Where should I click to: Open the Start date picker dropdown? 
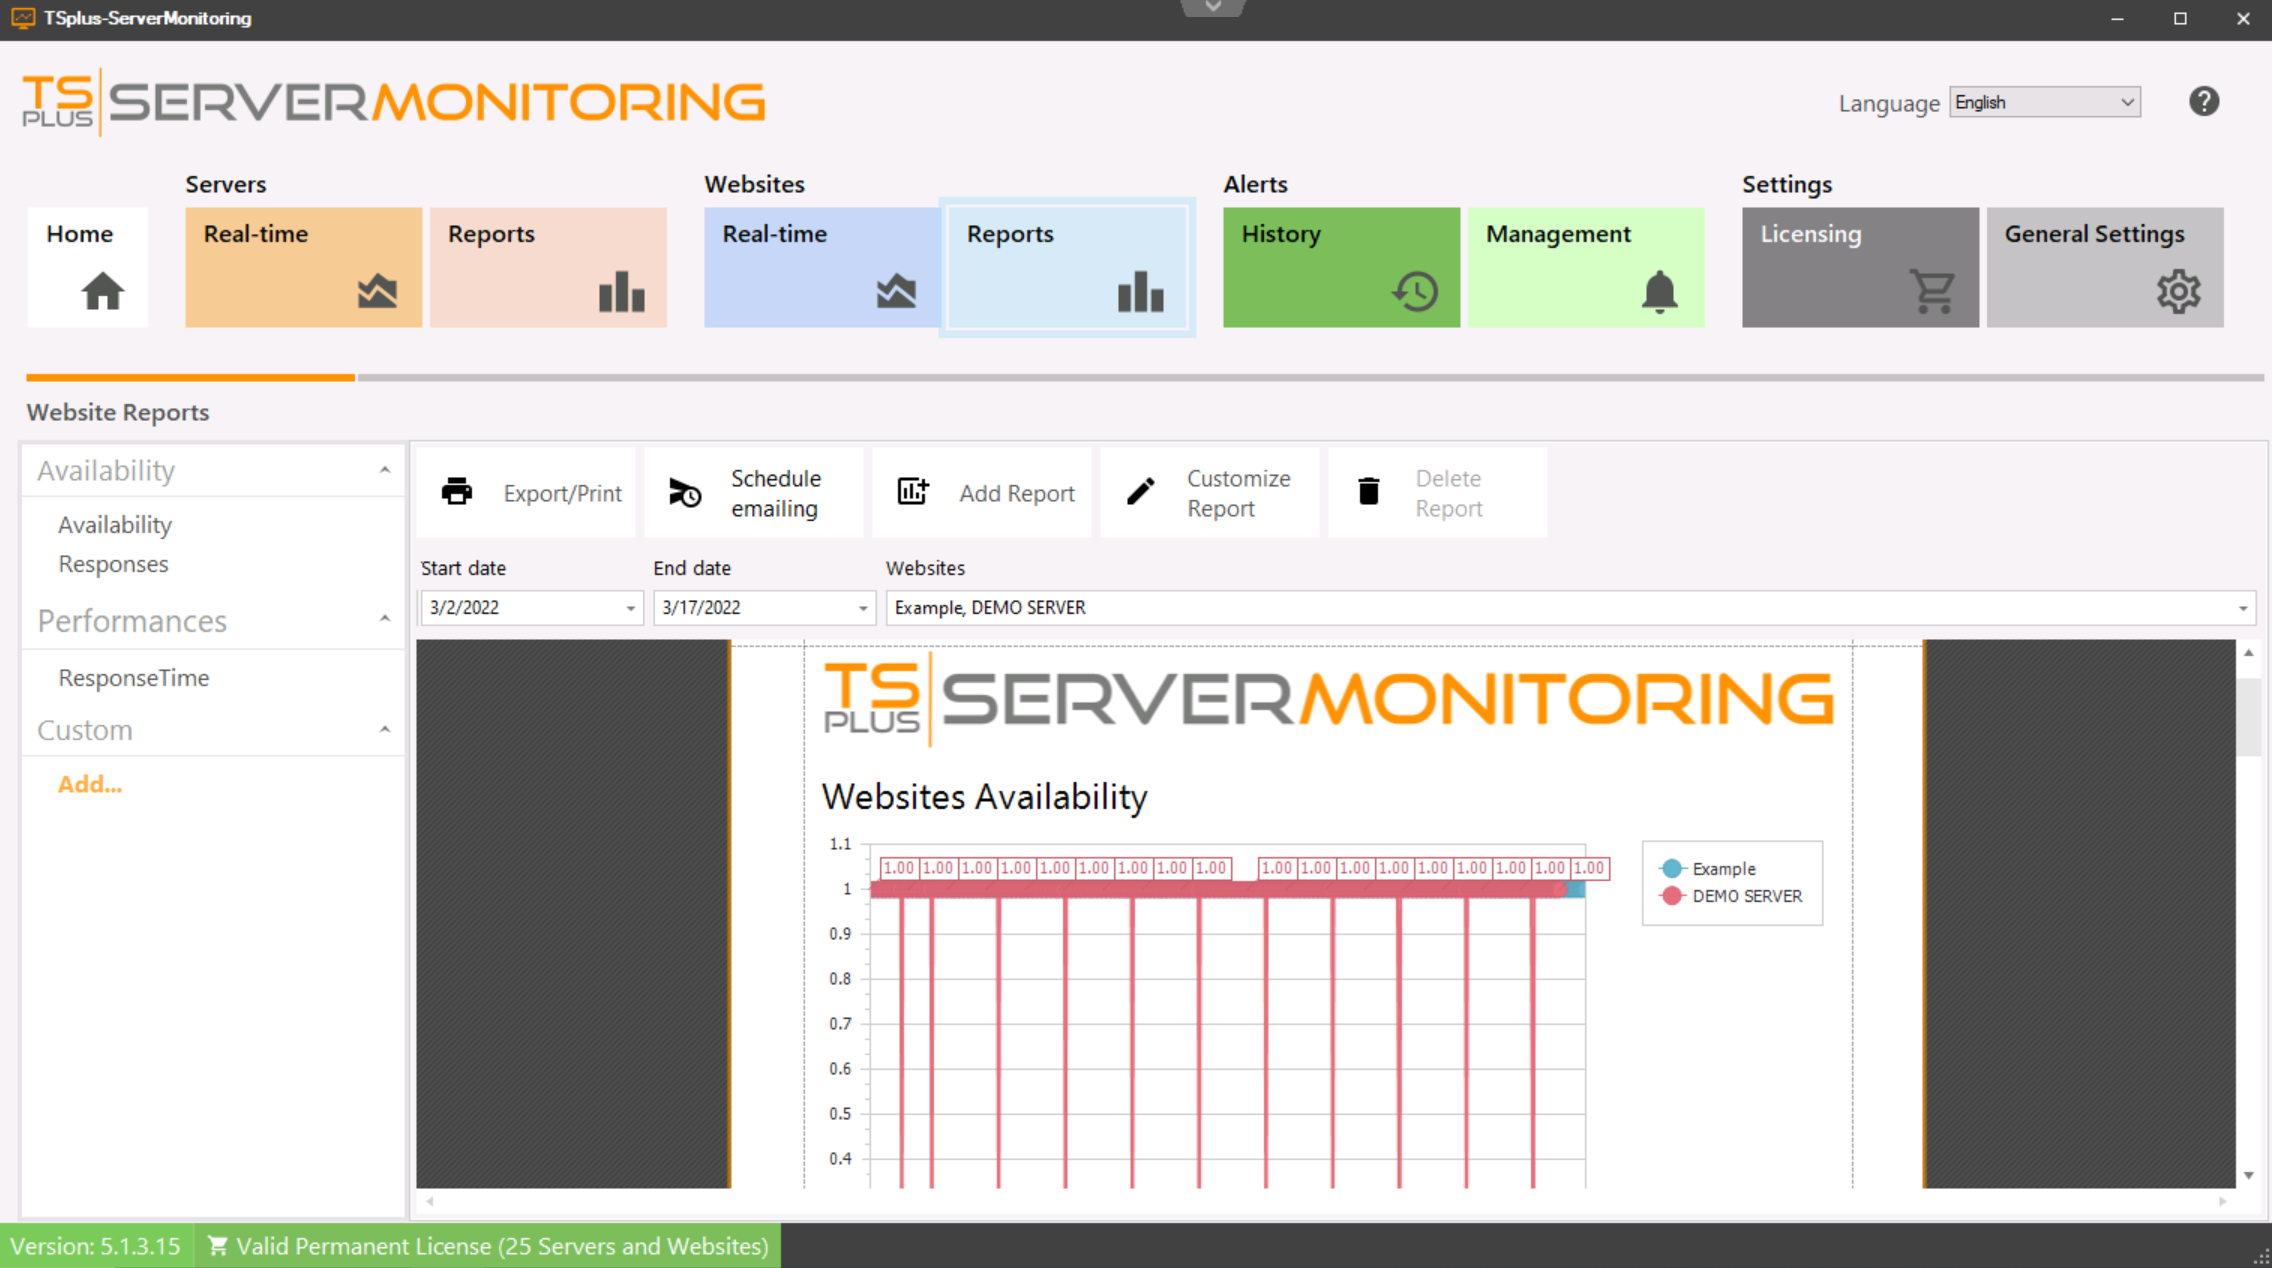[x=630, y=608]
